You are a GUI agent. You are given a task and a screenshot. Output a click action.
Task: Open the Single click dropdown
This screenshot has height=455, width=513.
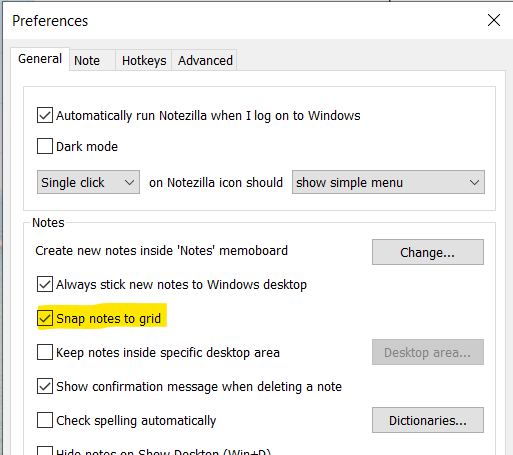[88, 182]
